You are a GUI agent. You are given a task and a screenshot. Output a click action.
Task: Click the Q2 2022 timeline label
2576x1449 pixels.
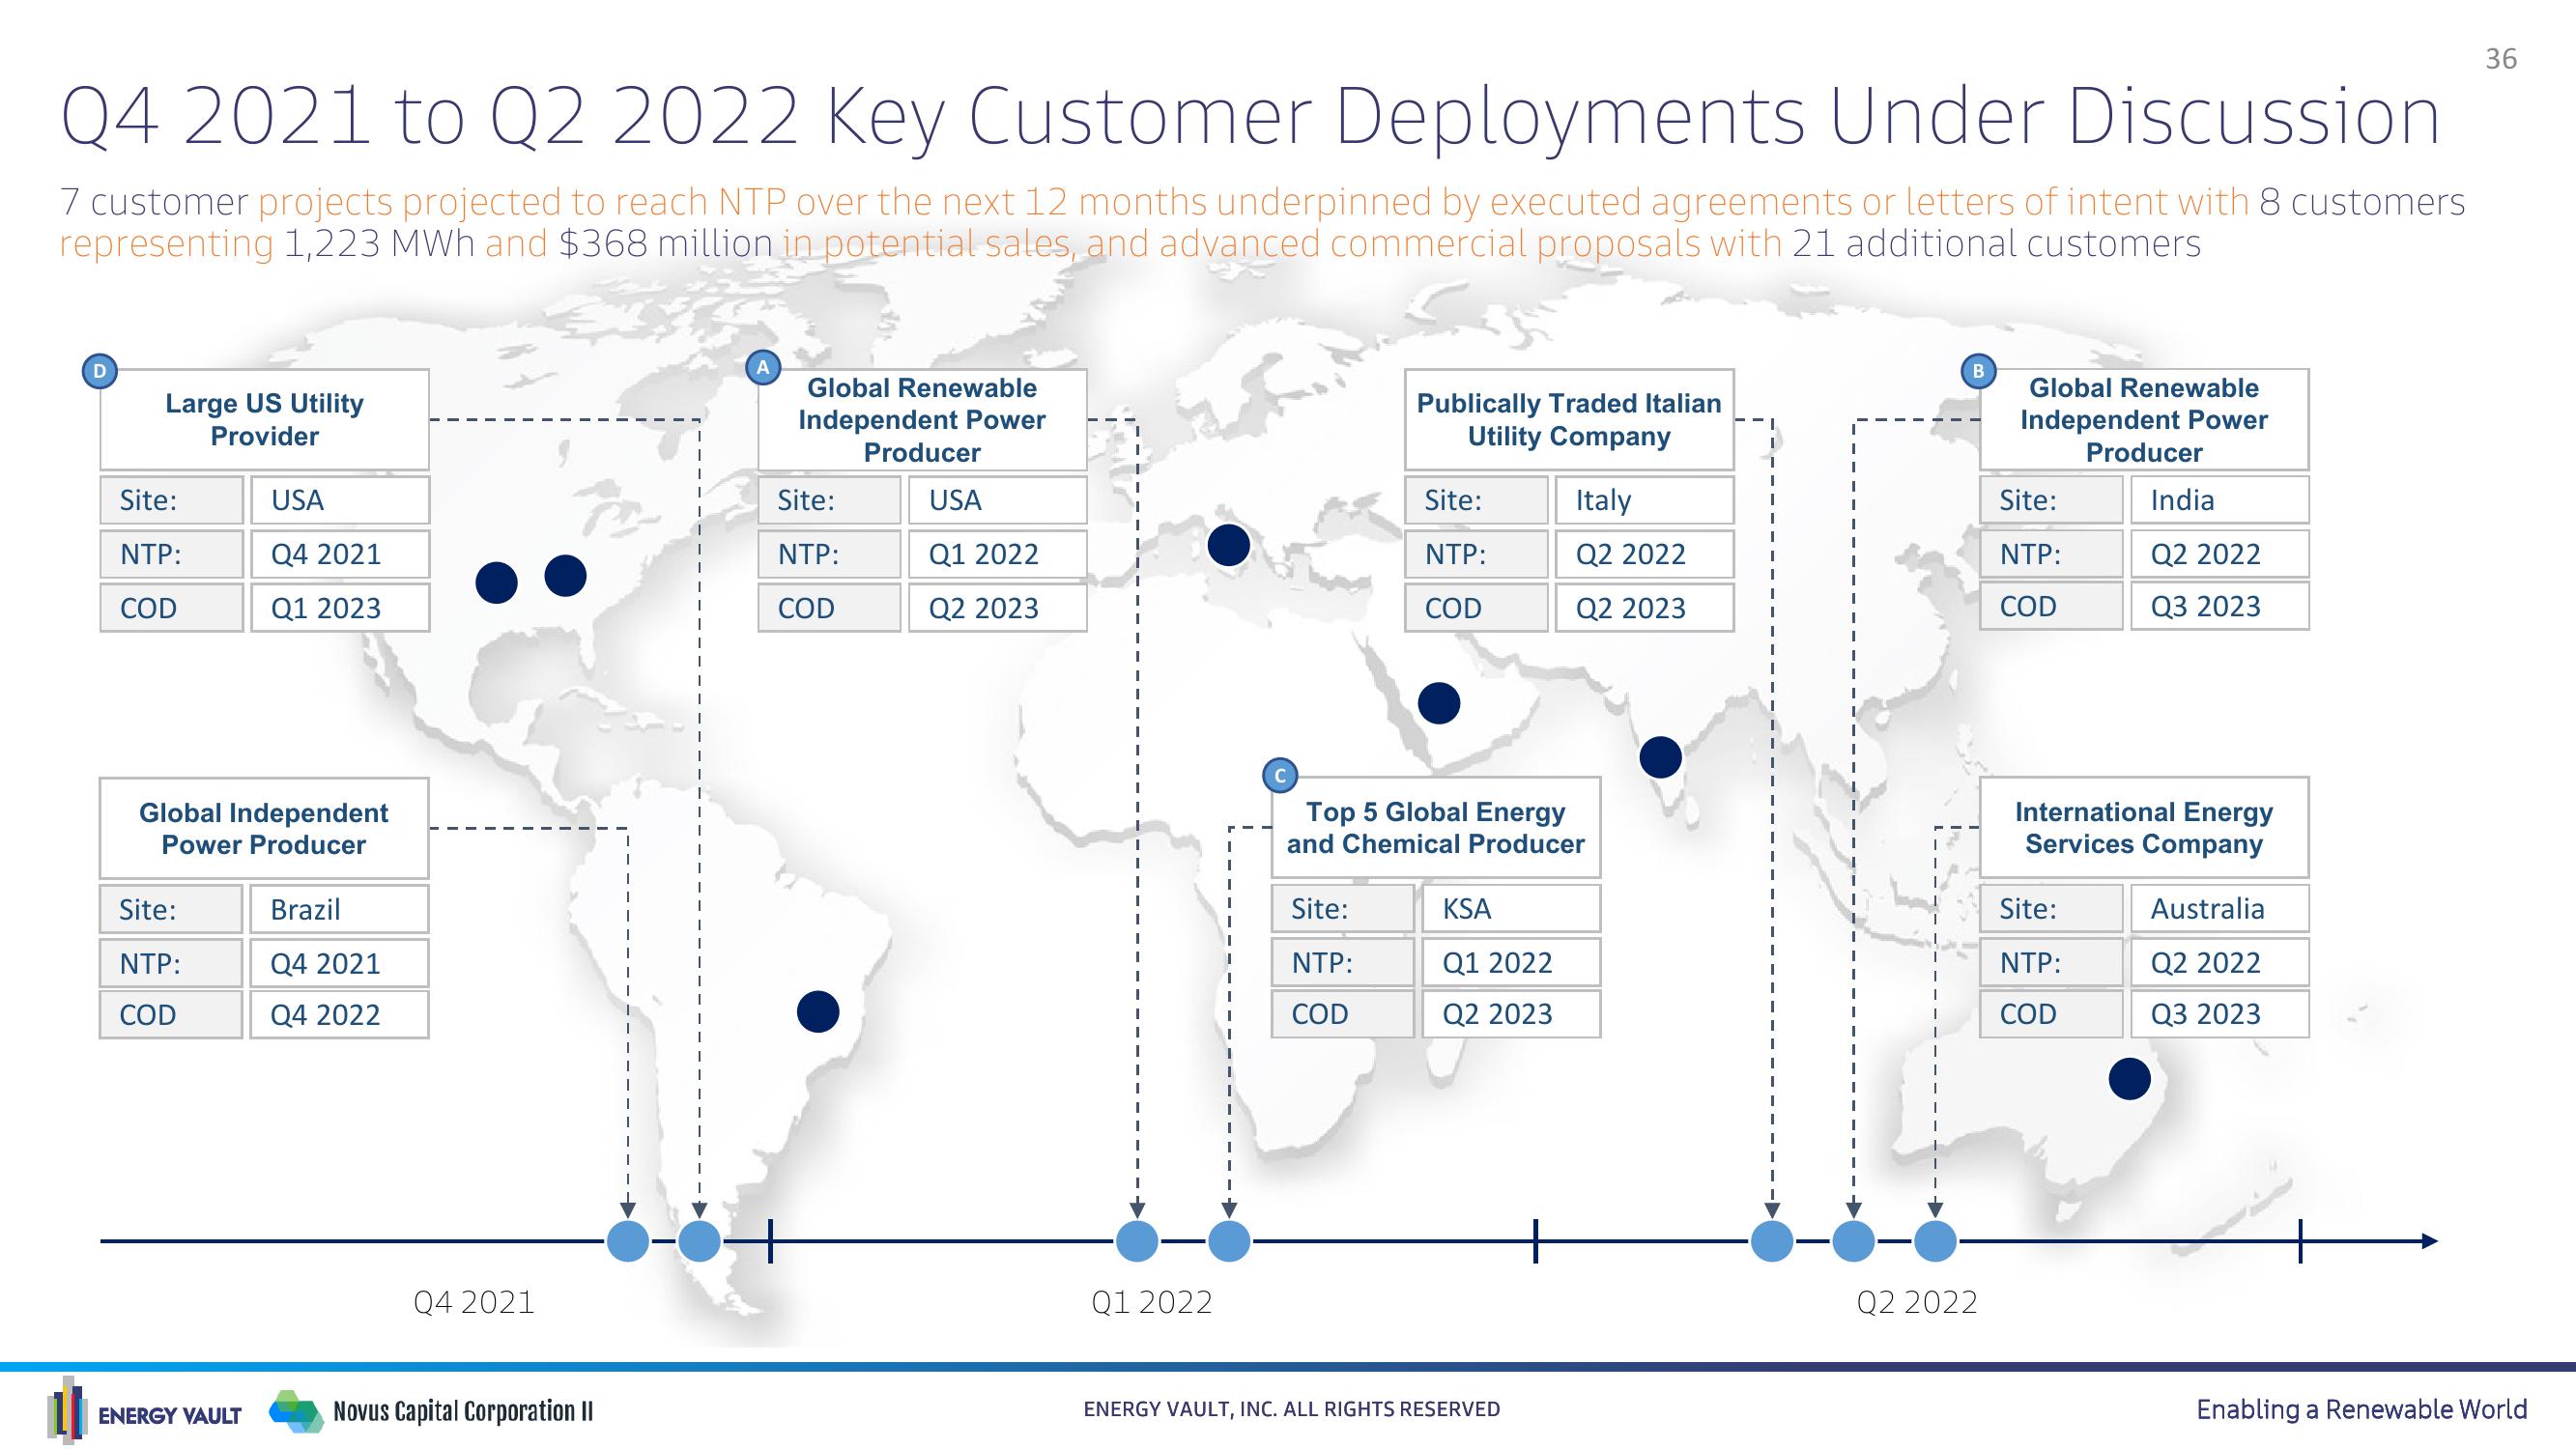[1917, 1302]
